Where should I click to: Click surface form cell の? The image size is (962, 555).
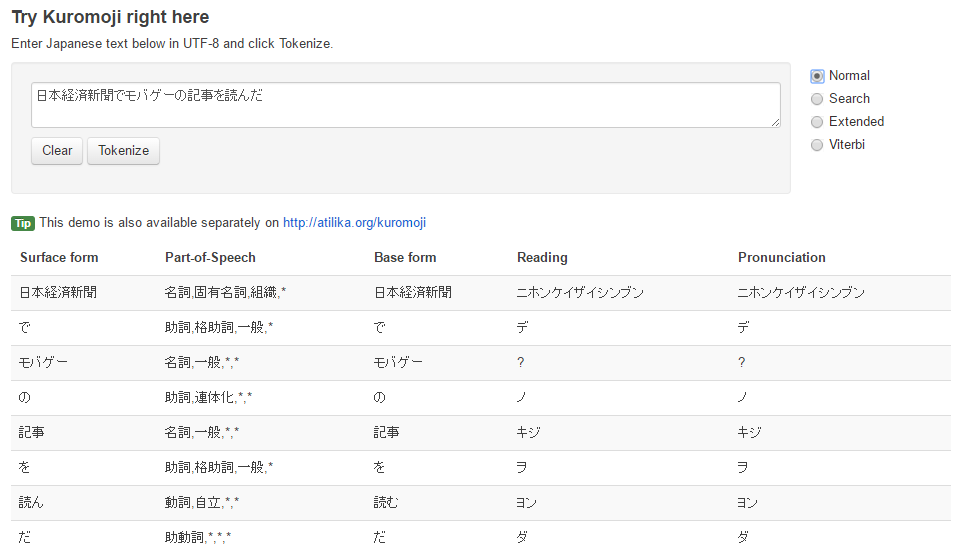pyautogui.click(x=25, y=397)
